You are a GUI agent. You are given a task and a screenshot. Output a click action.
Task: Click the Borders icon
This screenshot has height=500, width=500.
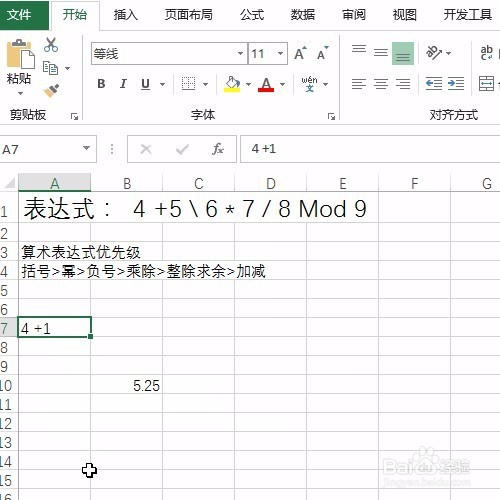point(188,83)
